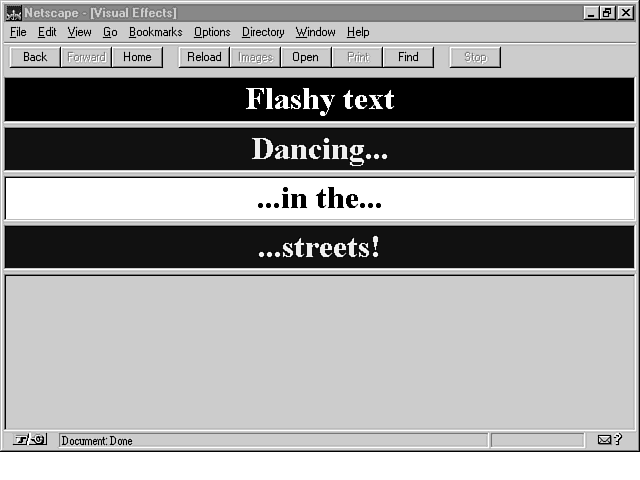
Task: Click the status bar progress indicator area
Action: point(537,440)
